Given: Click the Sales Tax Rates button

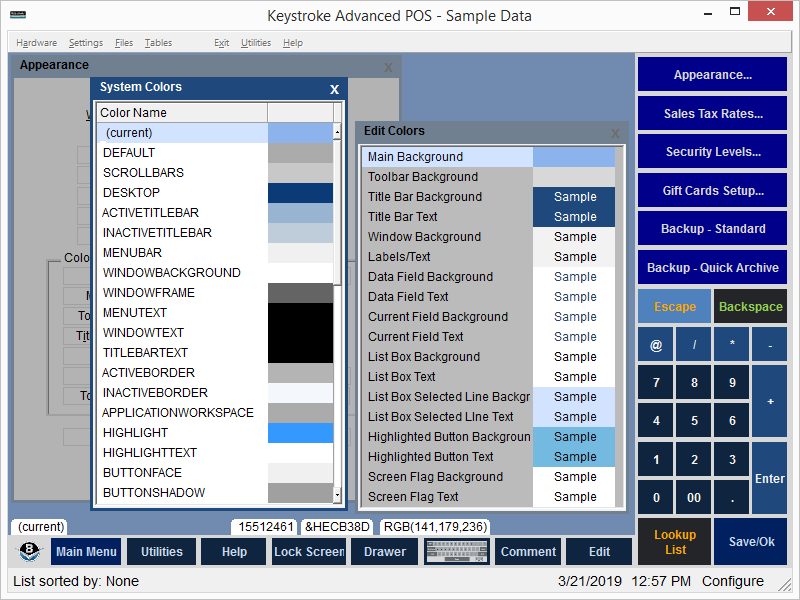Looking at the screenshot, I should tap(713, 113).
